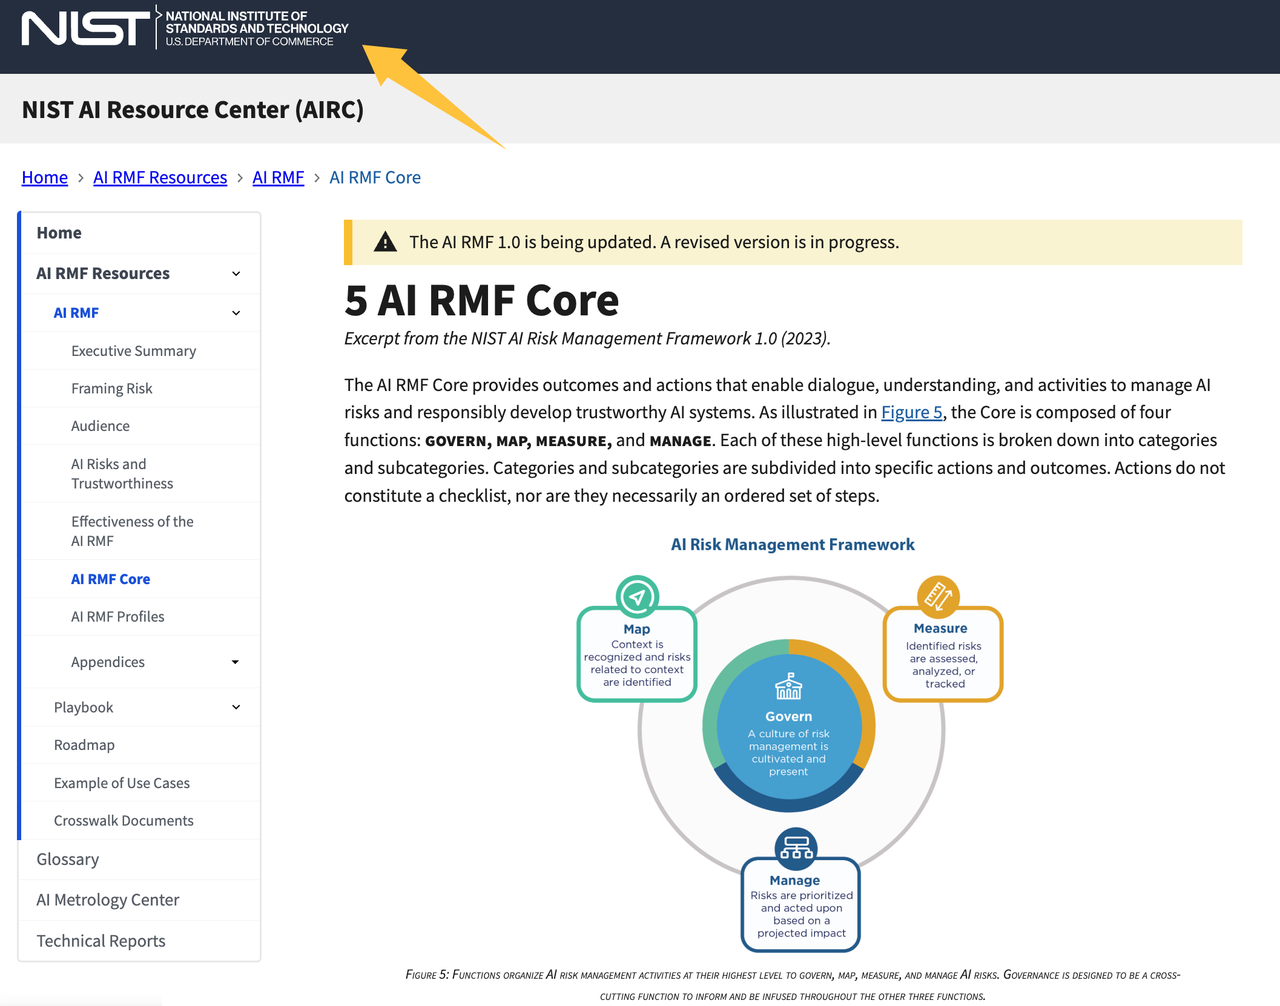Click the Map box in diagram

tap(637, 654)
